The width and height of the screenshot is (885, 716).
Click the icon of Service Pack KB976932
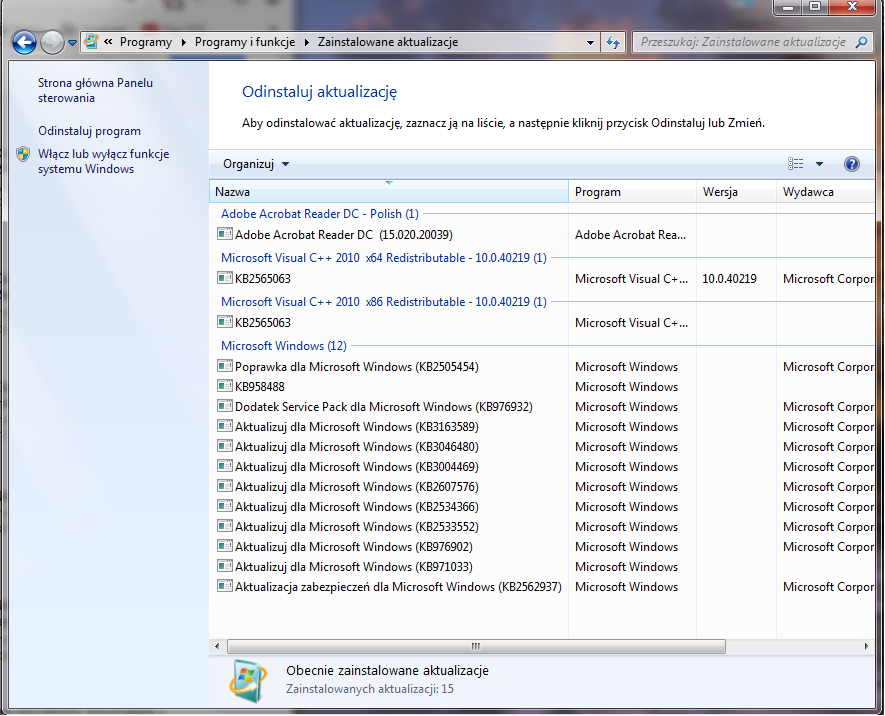[225, 406]
